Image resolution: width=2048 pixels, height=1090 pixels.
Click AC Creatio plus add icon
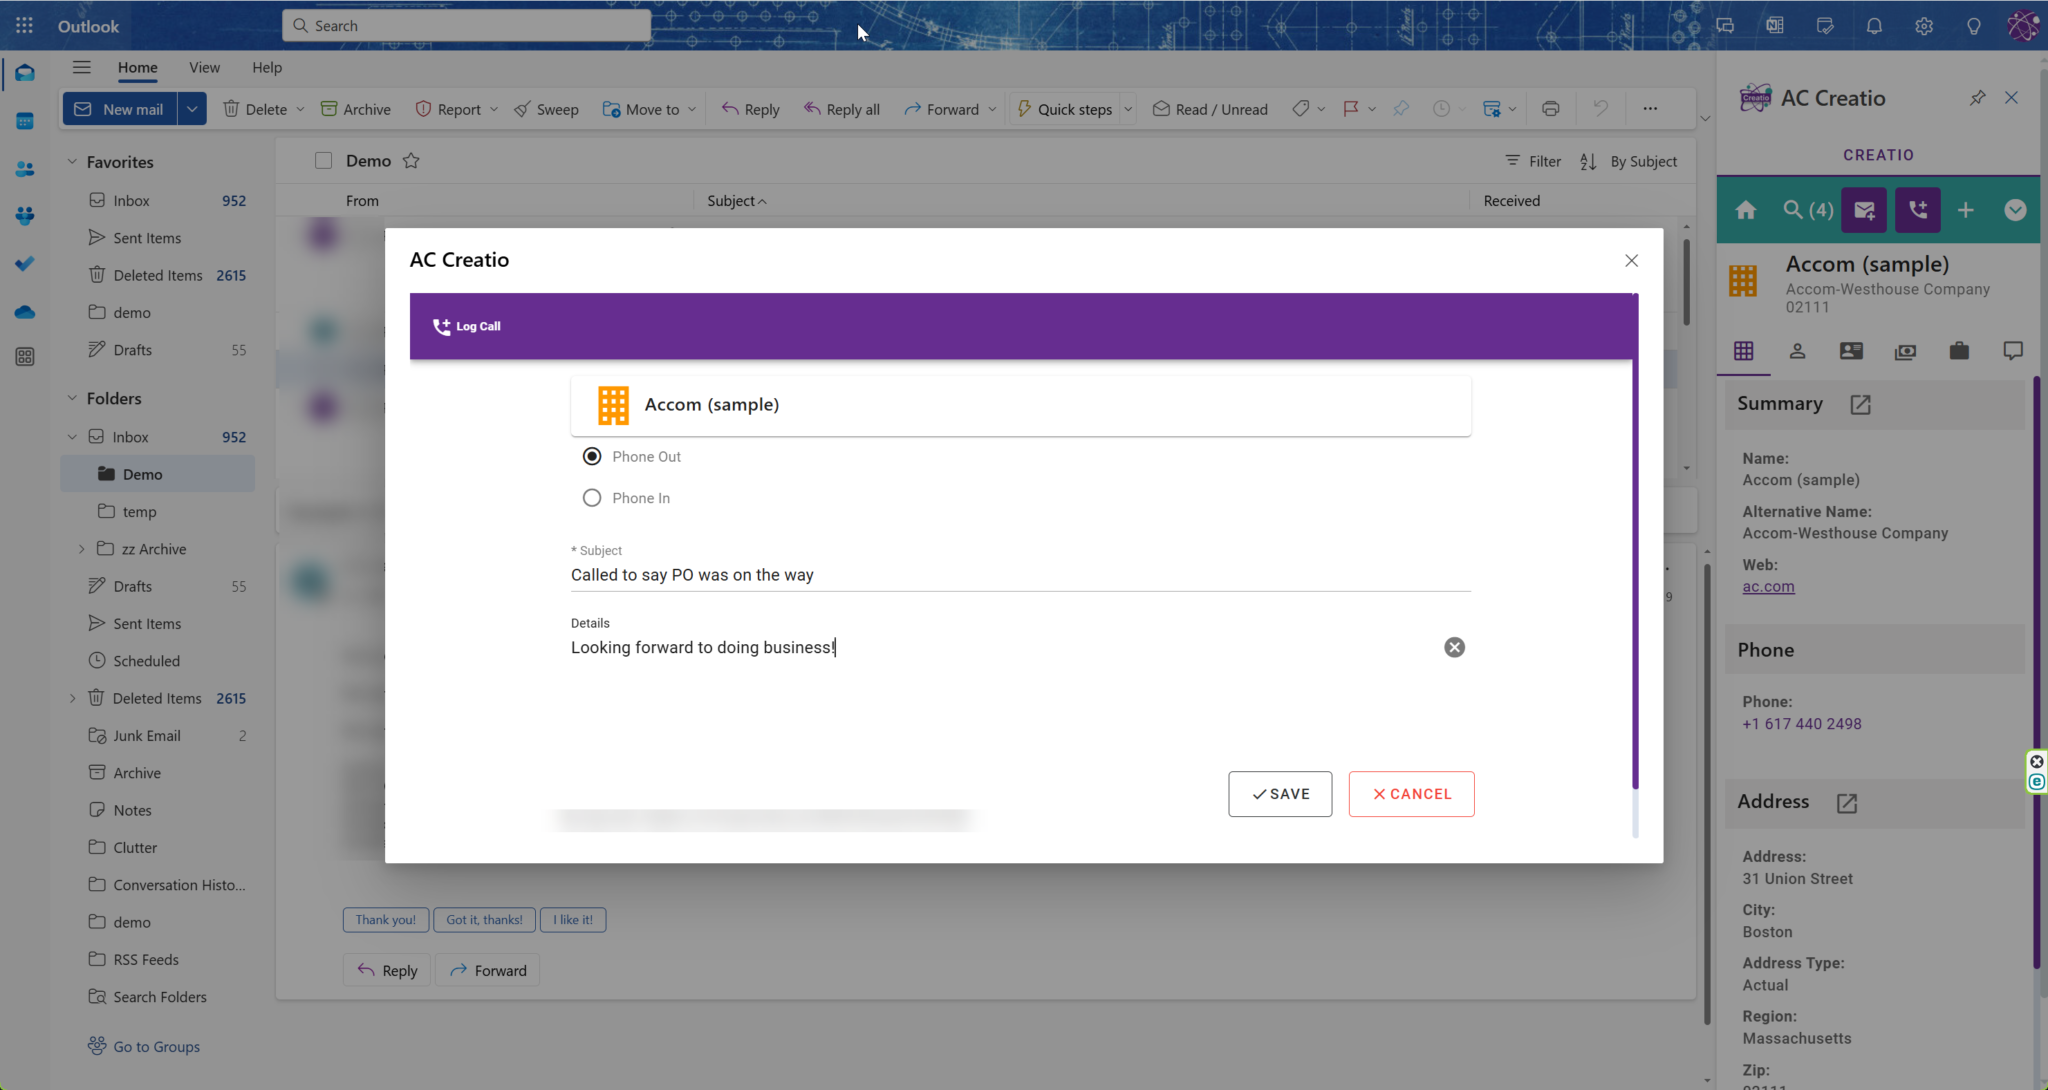[x=1966, y=210]
